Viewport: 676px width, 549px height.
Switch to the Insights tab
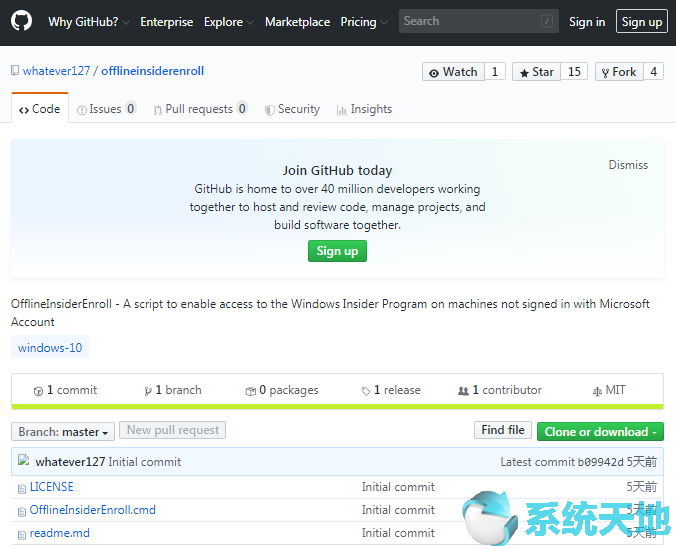click(x=364, y=109)
